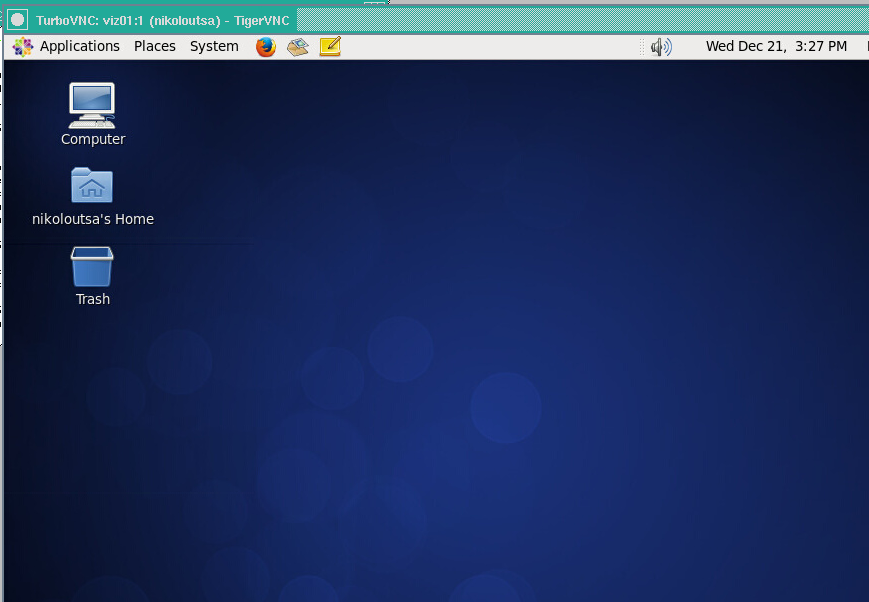The image size is (869, 602).
Task: Open the Applications menu
Action: click(79, 46)
